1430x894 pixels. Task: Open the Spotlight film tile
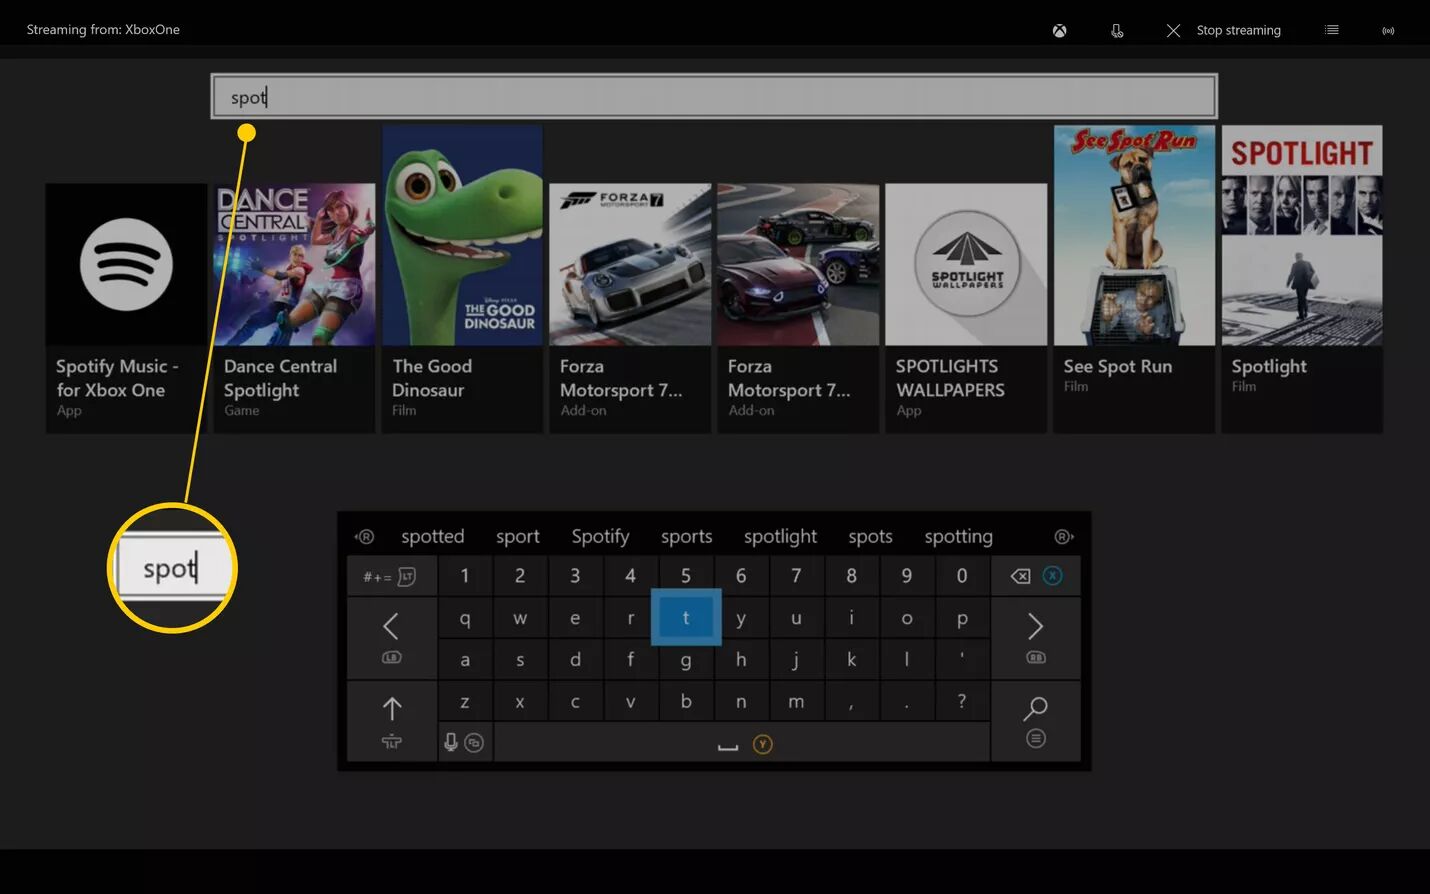[1302, 279]
